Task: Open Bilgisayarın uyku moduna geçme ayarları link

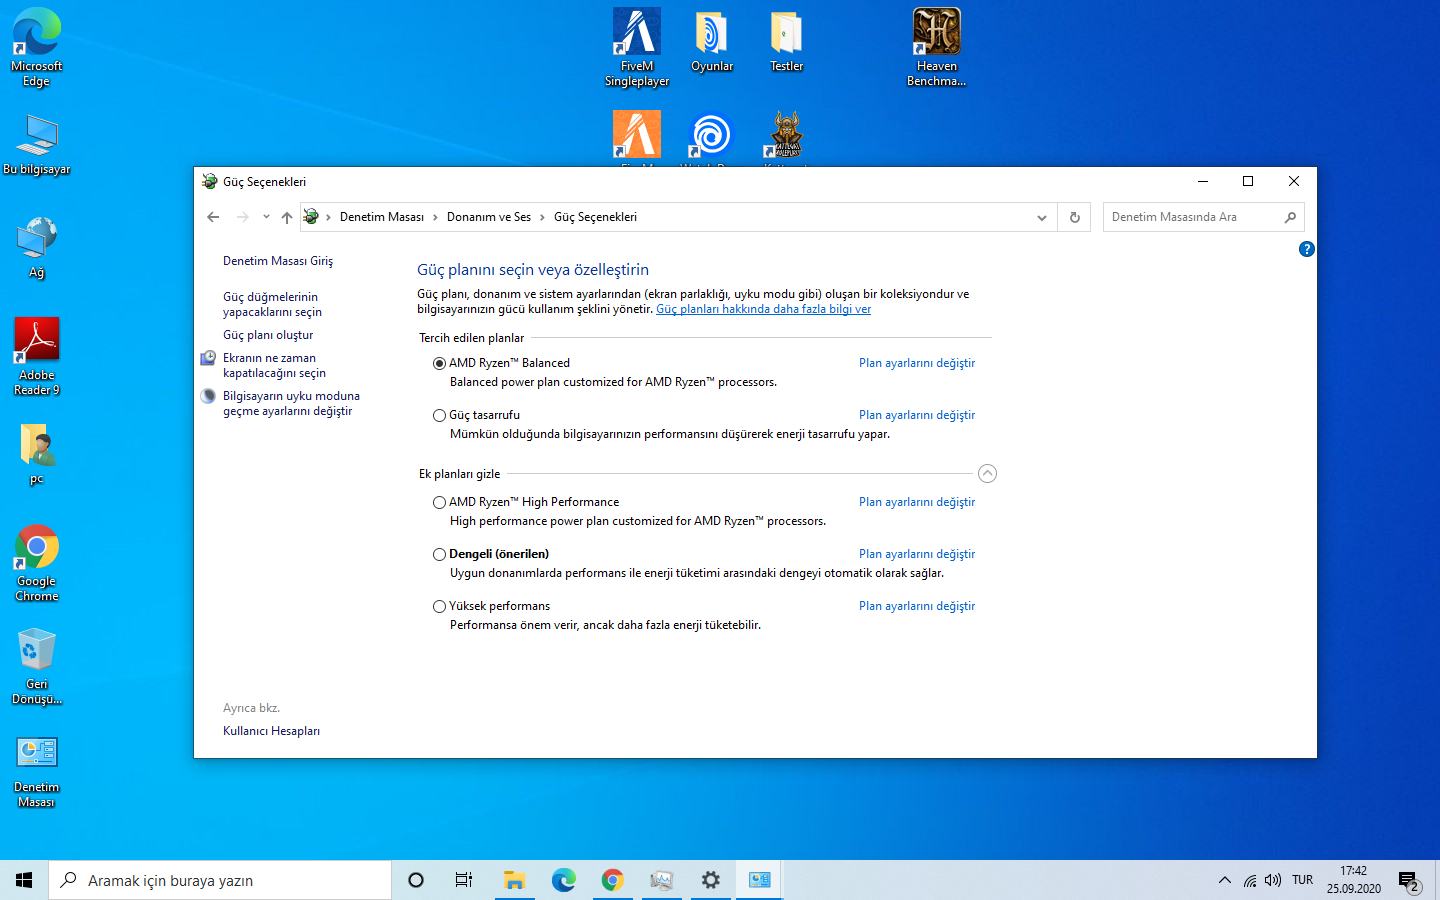Action: (291, 403)
